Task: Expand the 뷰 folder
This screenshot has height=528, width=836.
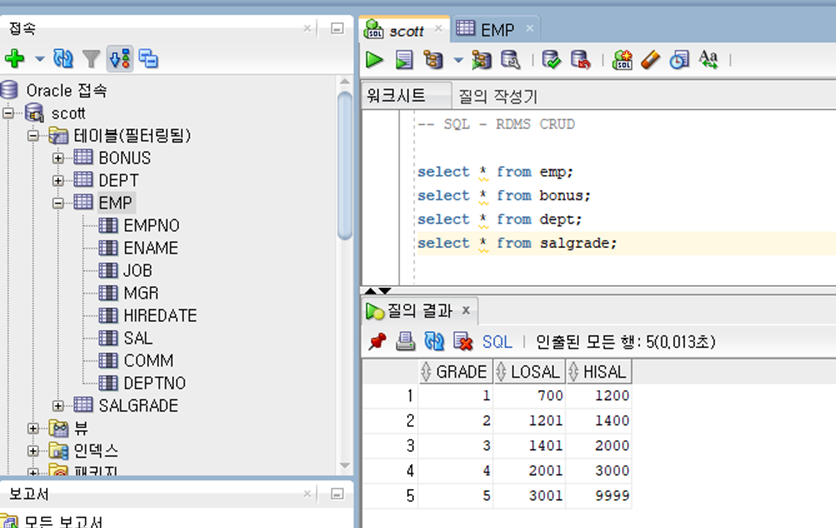Action: 33,428
